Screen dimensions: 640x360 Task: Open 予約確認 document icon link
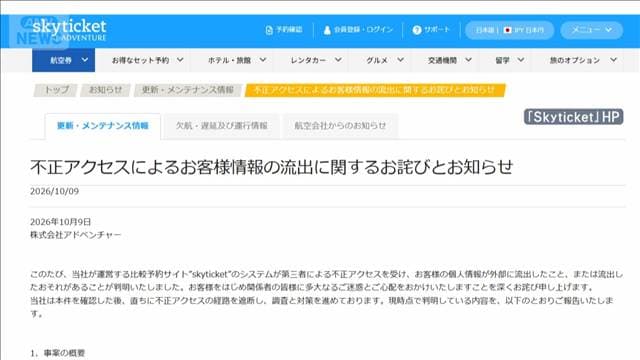point(269,30)
